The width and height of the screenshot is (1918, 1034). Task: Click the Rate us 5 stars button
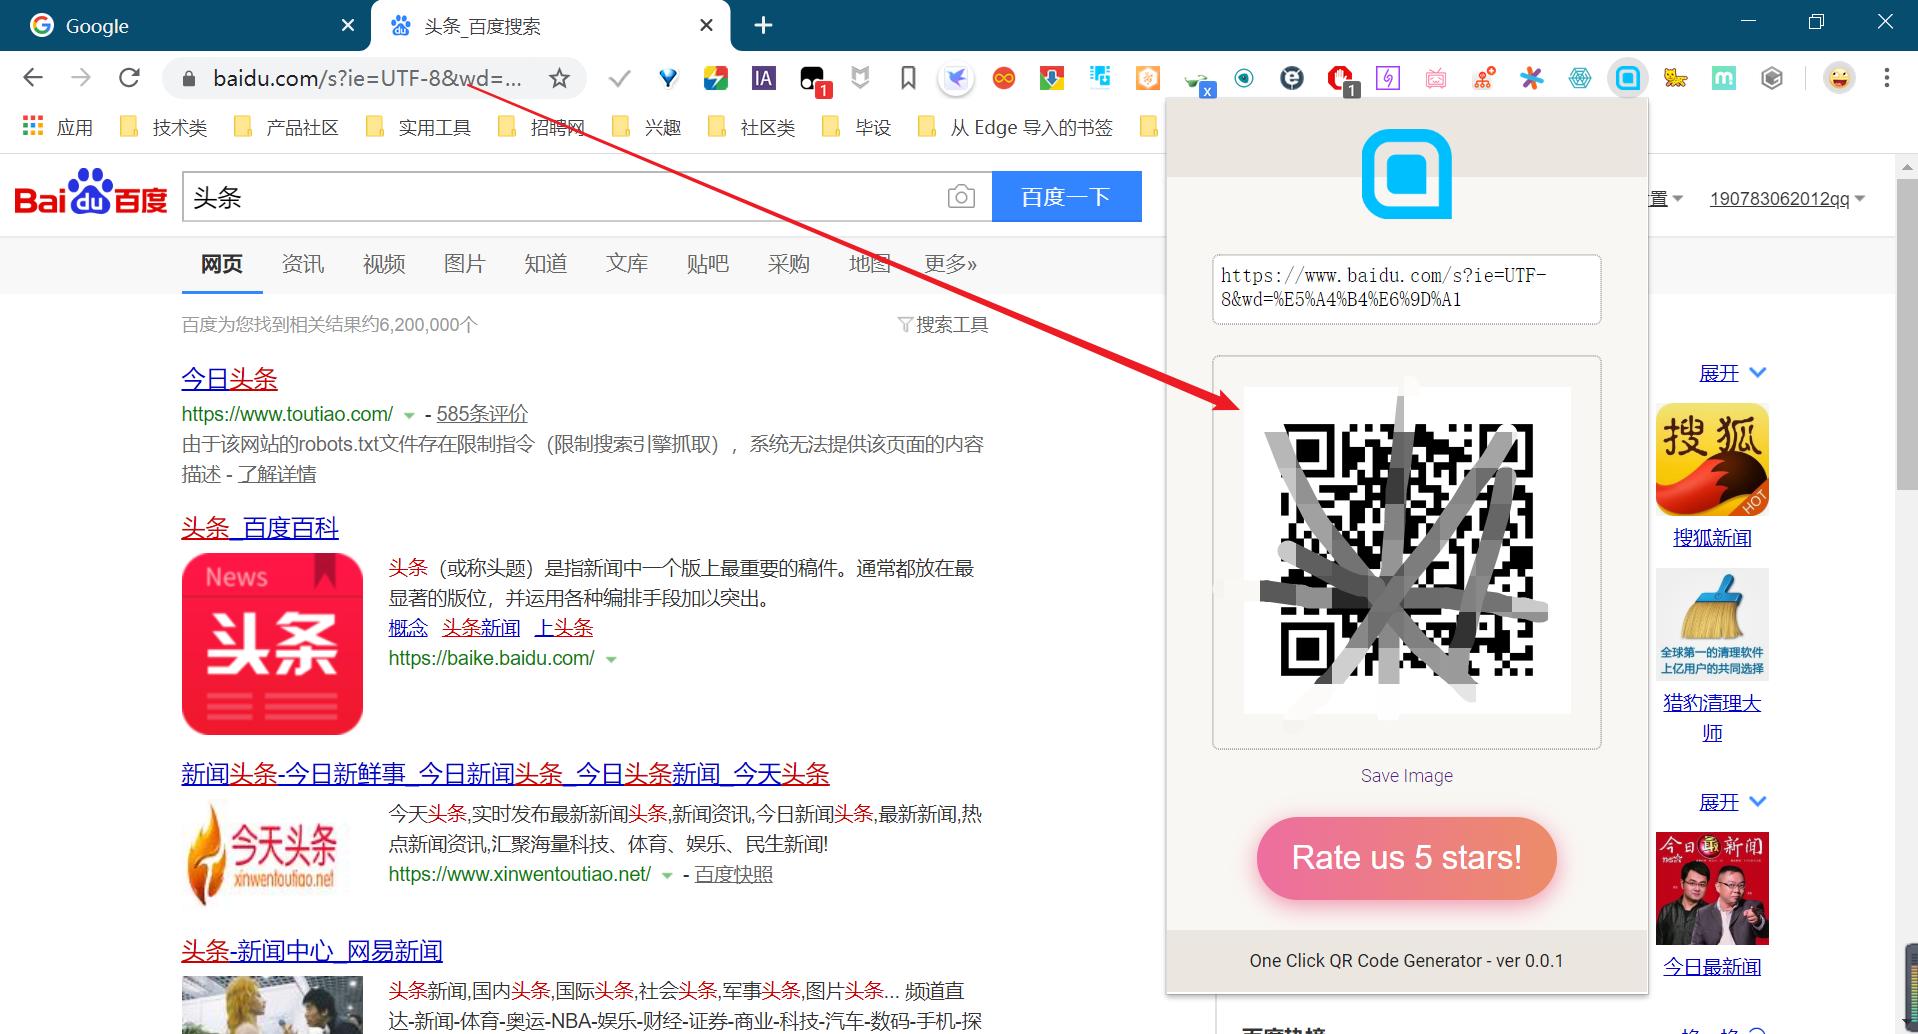tap(1405, 857)
